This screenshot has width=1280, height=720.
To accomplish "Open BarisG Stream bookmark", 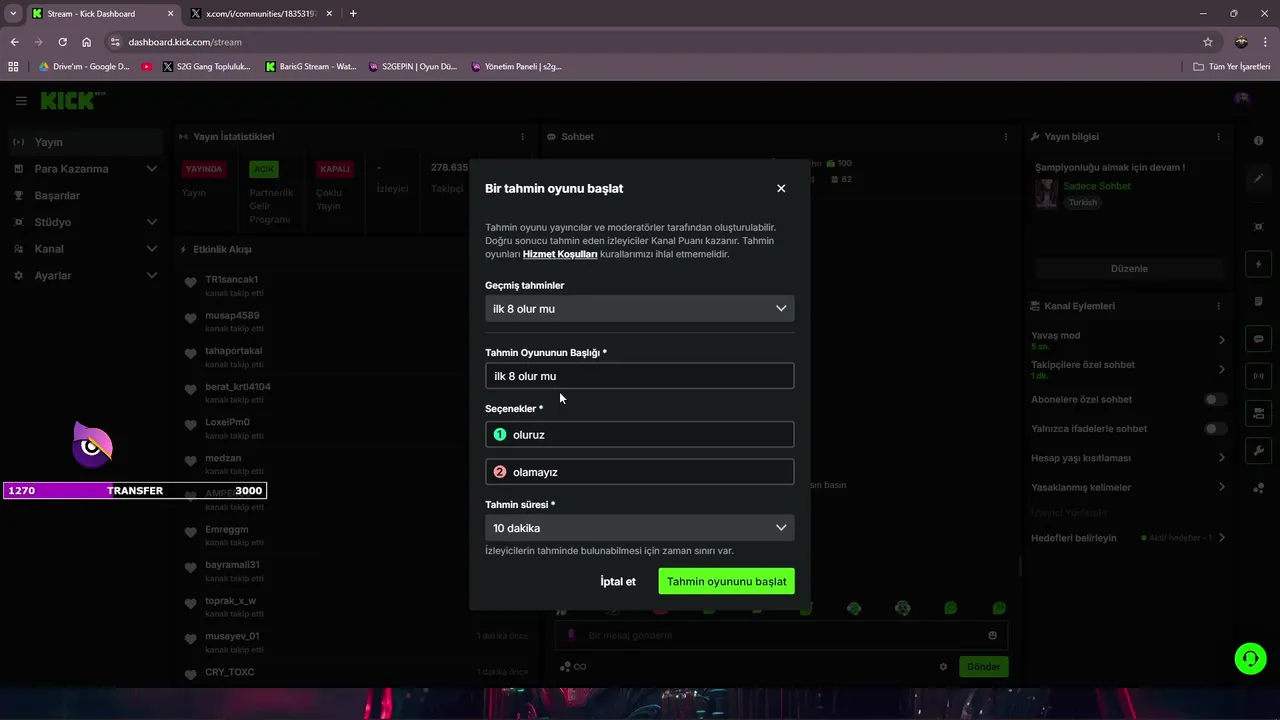I will (x=311, y=67).
